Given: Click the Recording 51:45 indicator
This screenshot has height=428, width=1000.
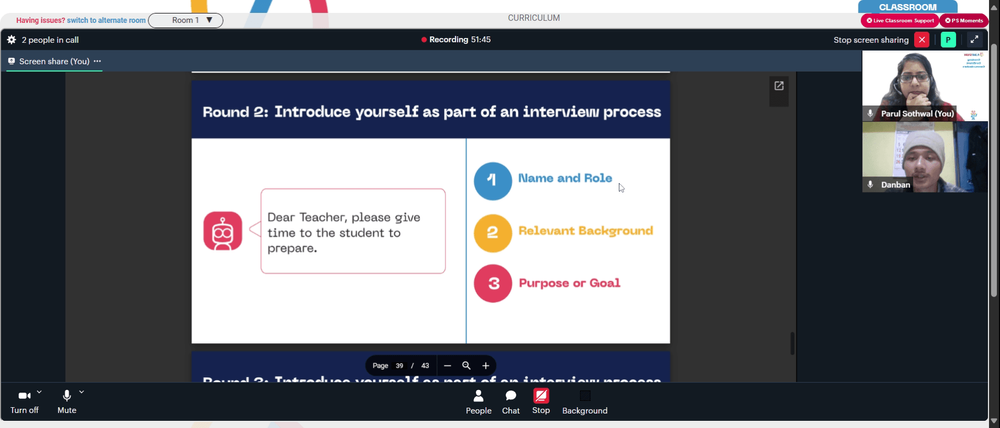Looking at the screenshot, I should (x=456, y=40).
